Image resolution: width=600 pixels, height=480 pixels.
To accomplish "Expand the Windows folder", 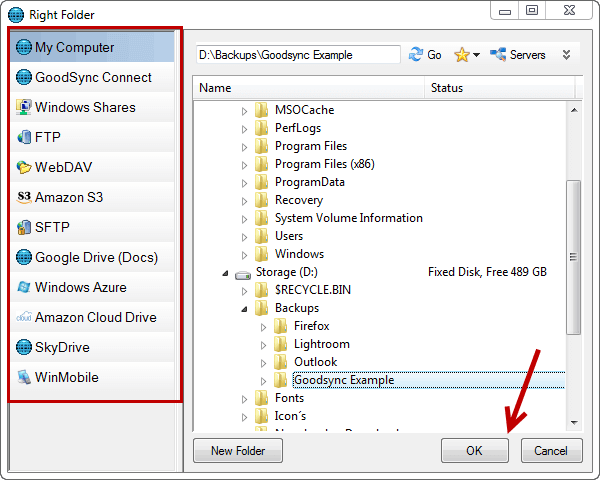I will [x=244, y=255].
